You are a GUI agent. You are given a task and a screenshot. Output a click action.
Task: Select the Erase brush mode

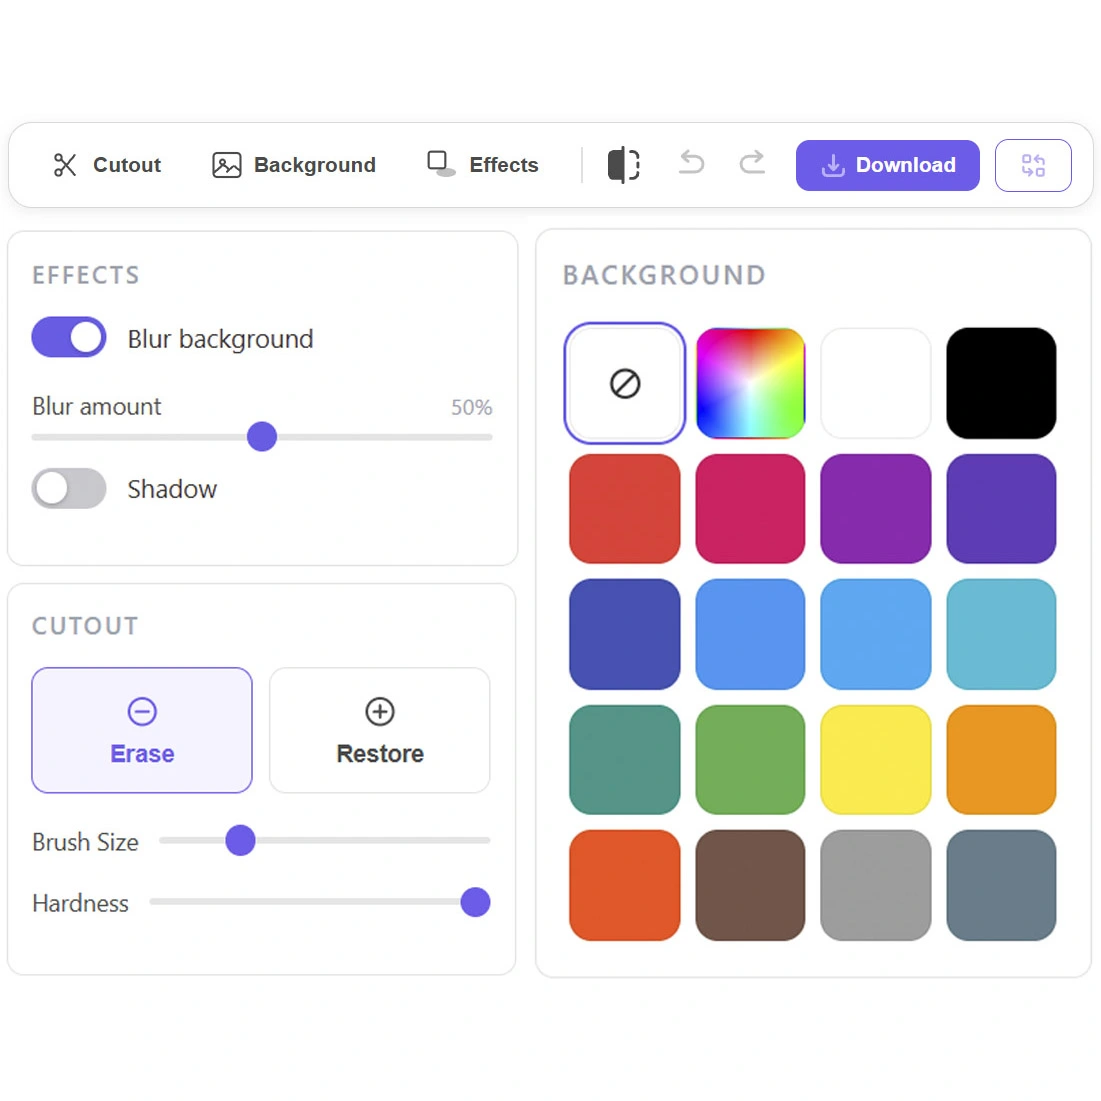pyautogui.click(x=142, y=730)
